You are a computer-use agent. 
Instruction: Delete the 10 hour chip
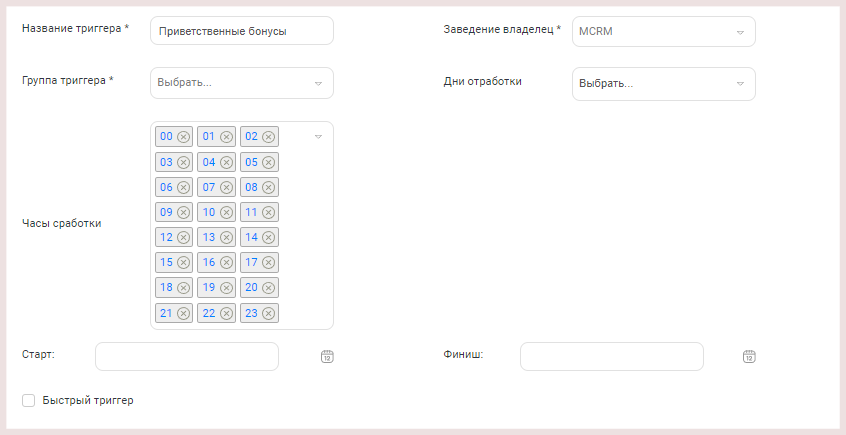pos(226,213)
